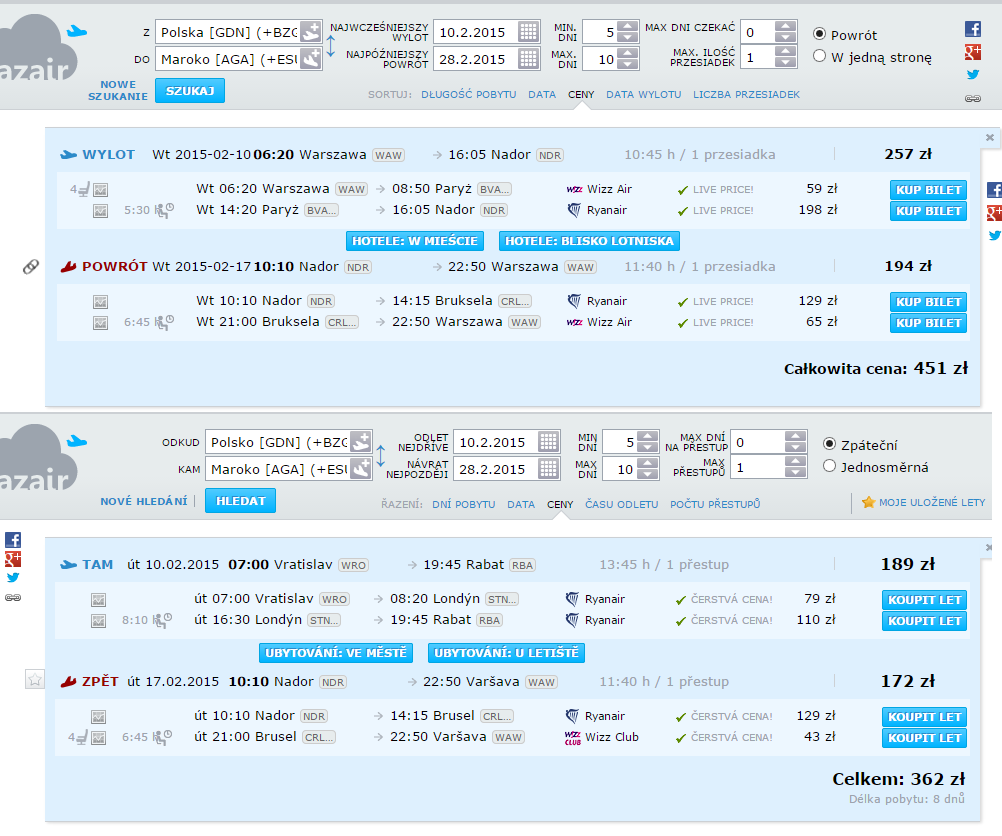Viewport: 1002px width, 836px height.
Task: Save Czech result with star icon
Action: [35, 679]
